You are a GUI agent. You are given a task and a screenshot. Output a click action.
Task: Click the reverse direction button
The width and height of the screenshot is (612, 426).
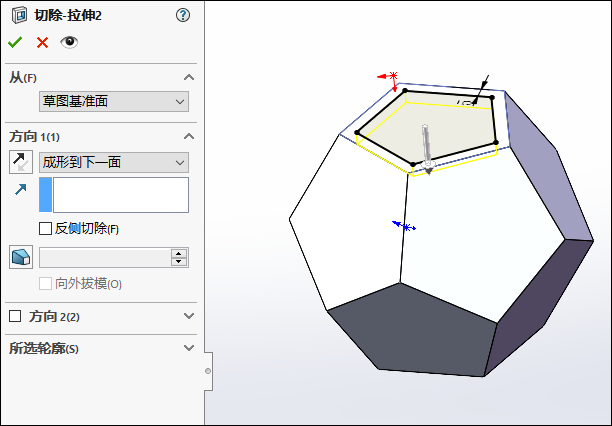pyautogui.click(x=21, y=162)
